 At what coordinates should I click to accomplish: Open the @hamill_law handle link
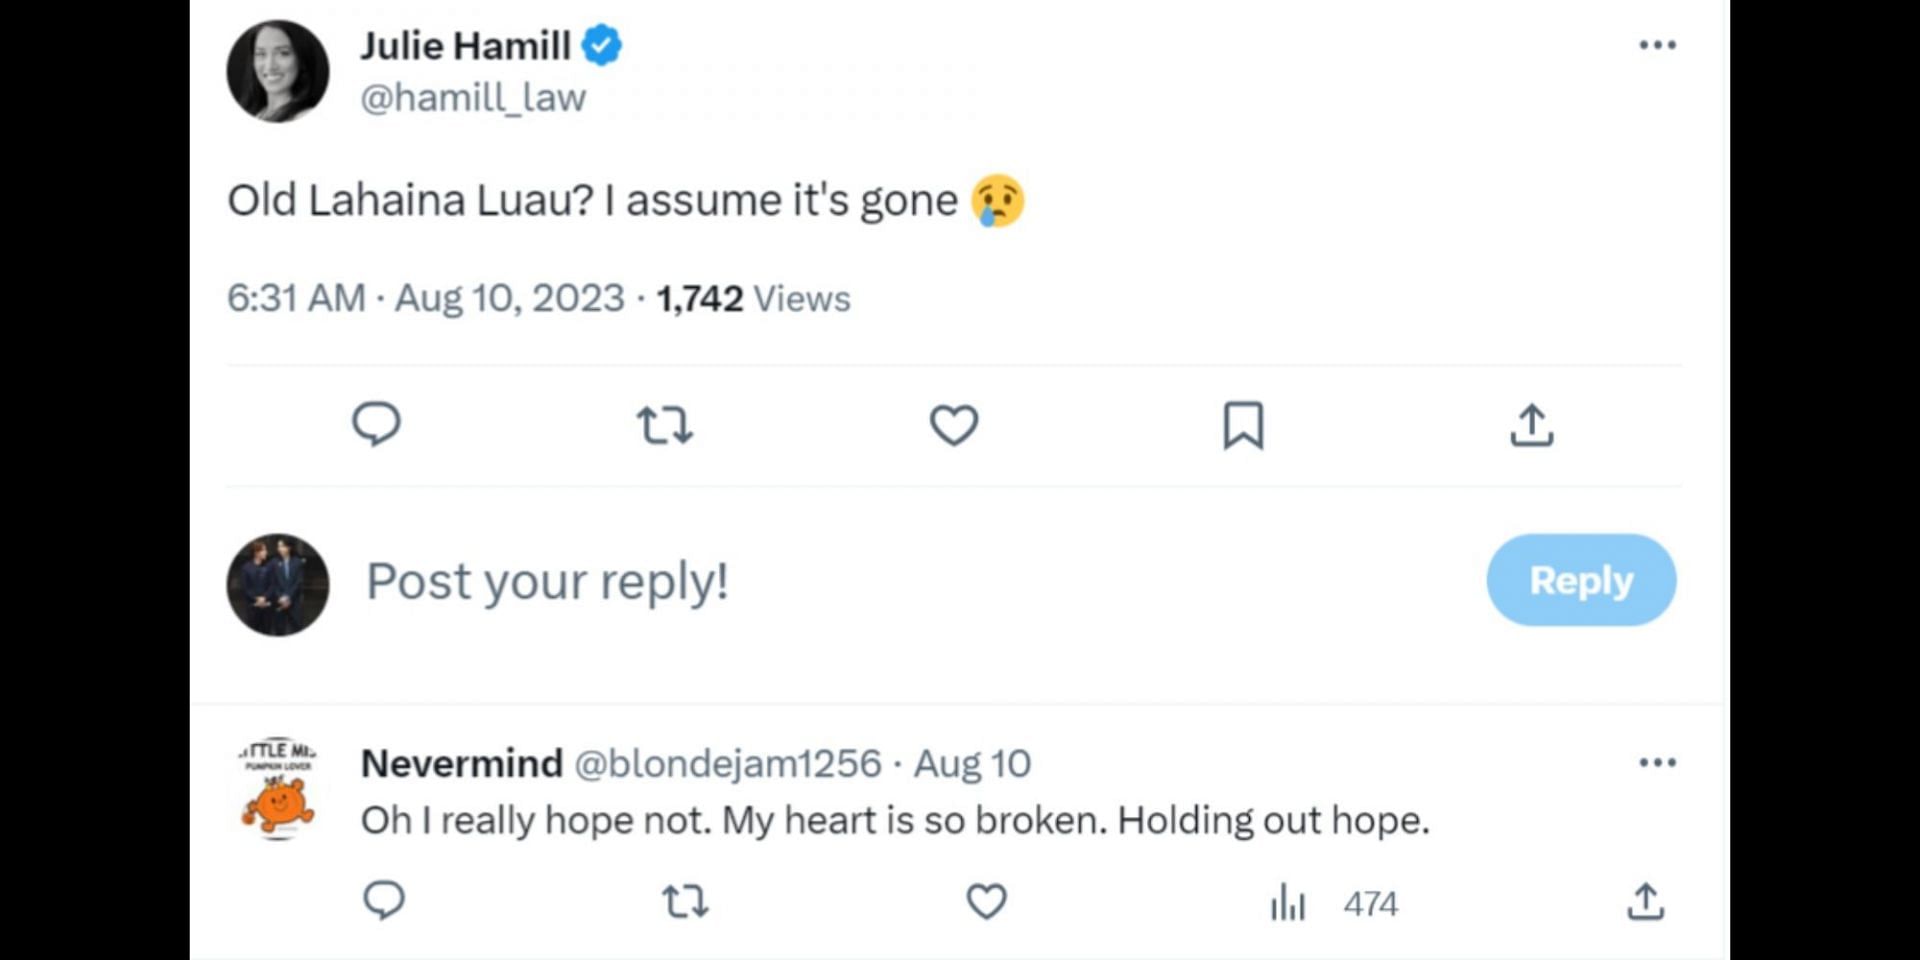coord(473,98)
